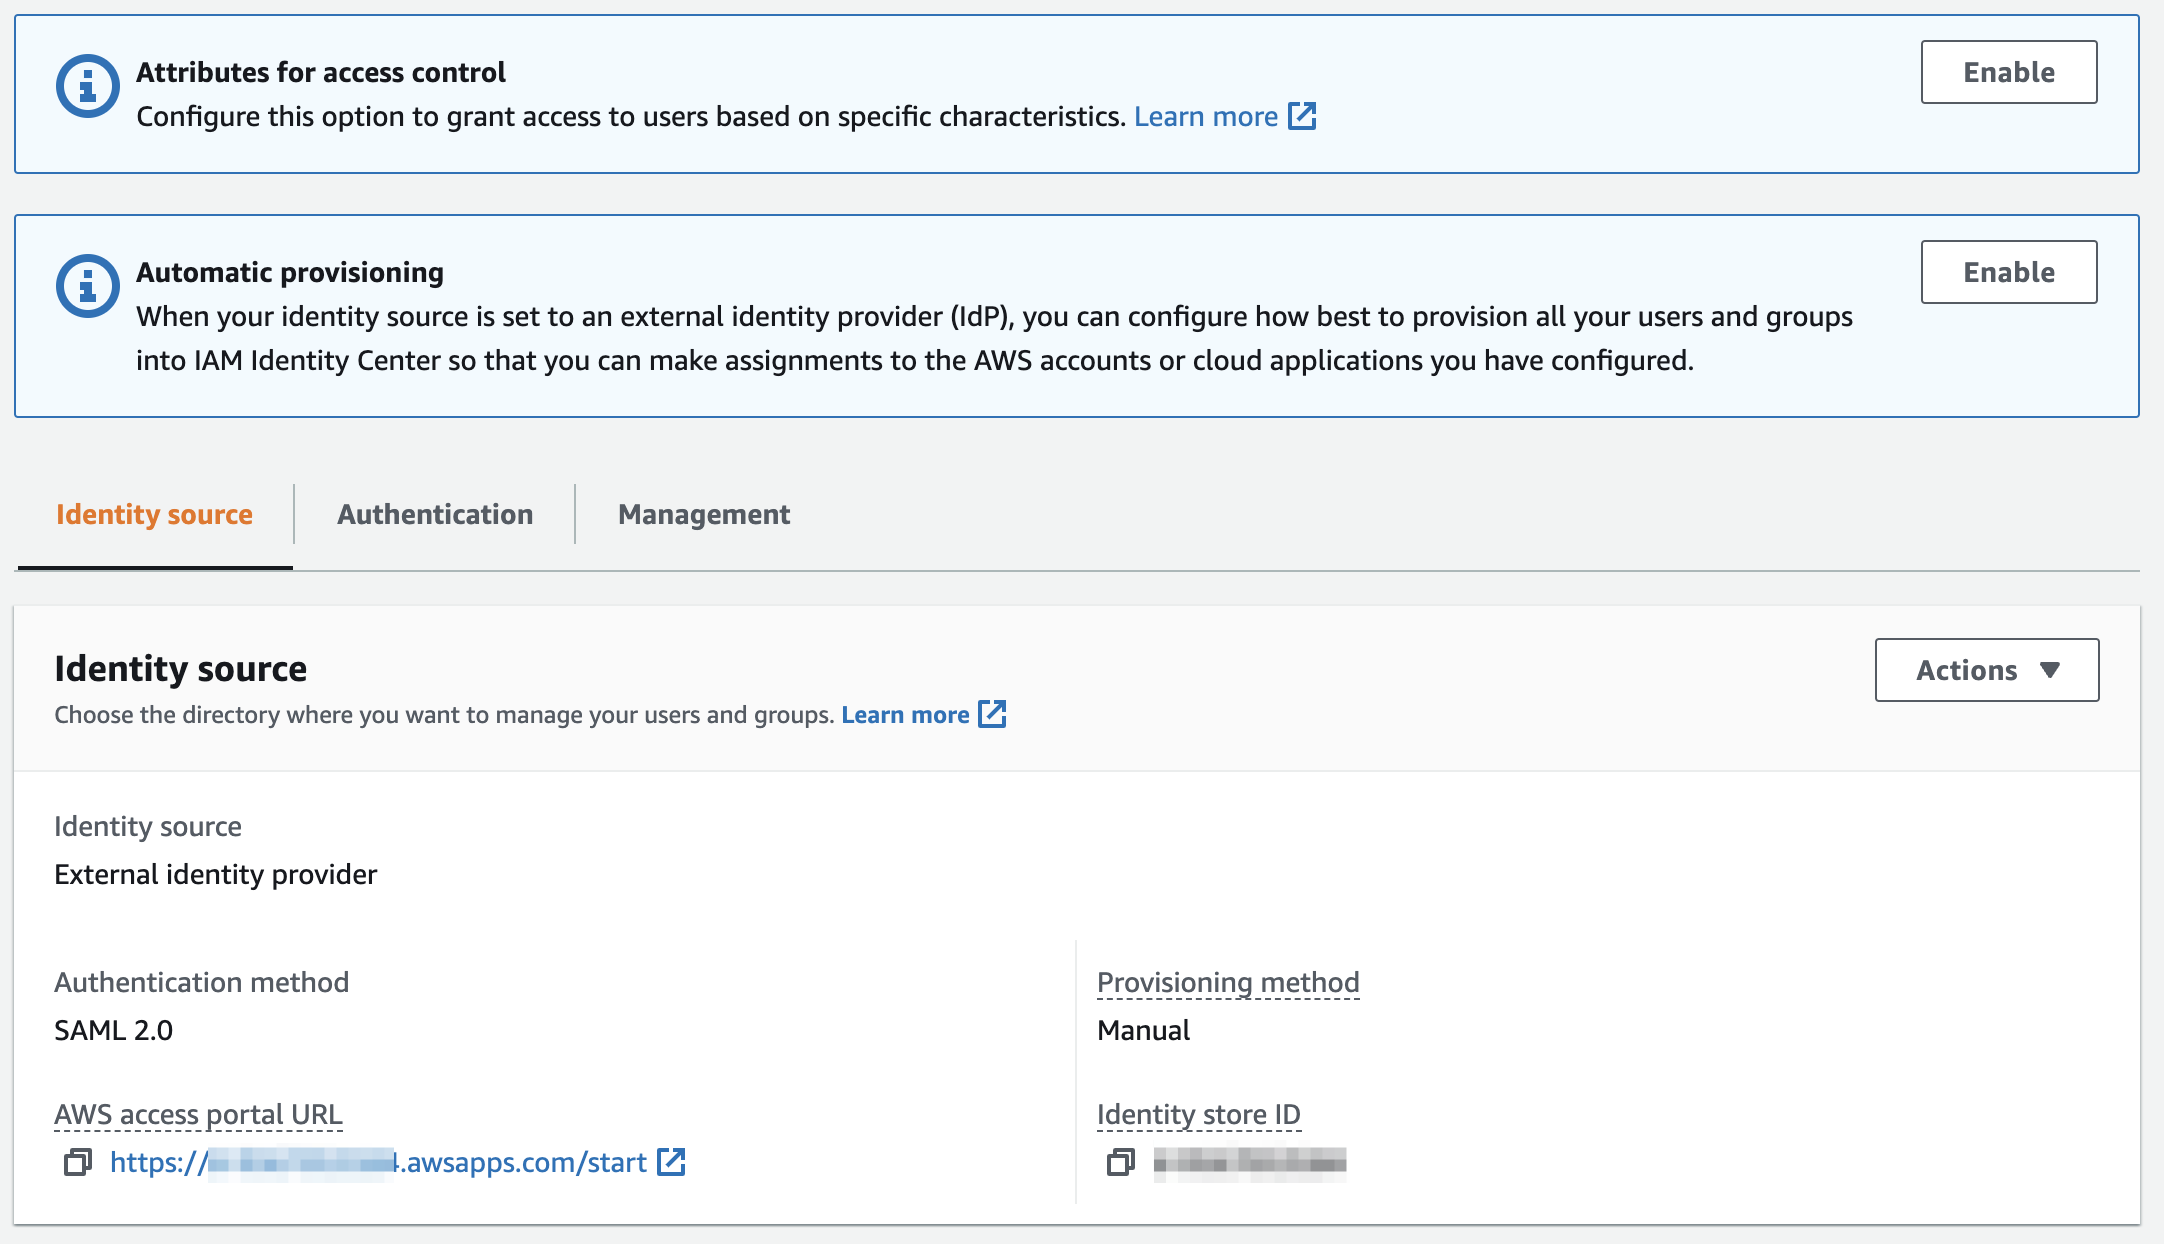
Task: Copy the AWS access portal URL
Action: [77, 1162]
